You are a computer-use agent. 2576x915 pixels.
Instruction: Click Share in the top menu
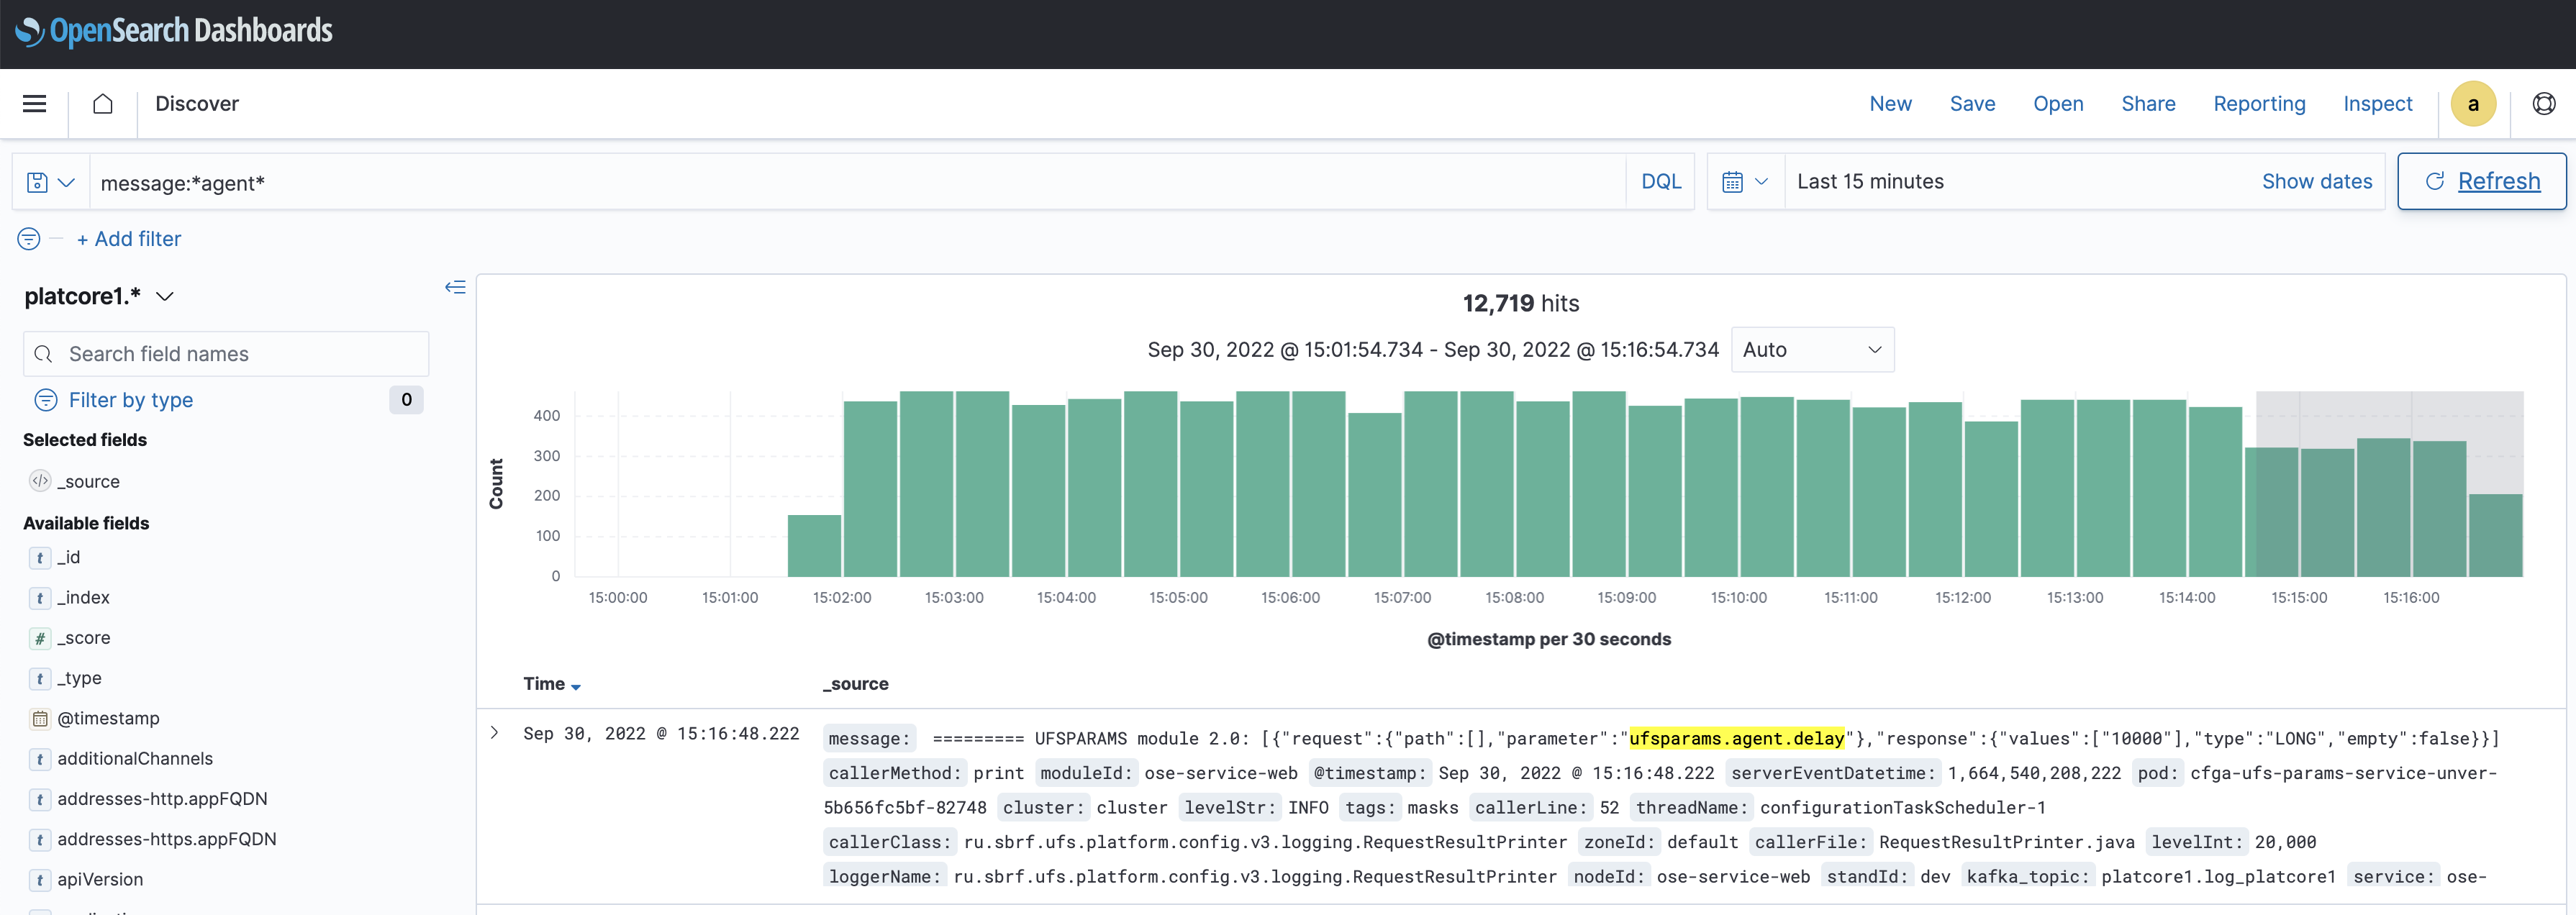[x=2148, y=104]
